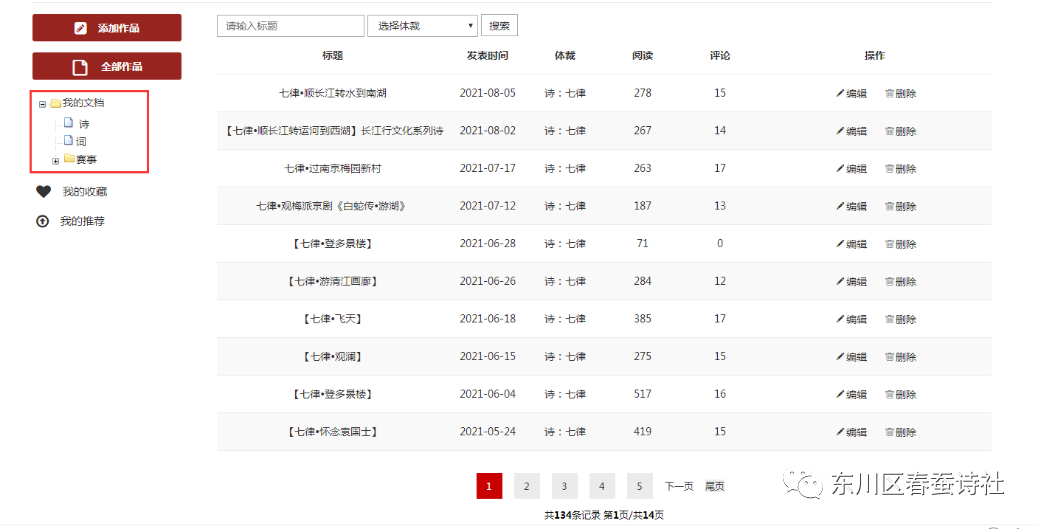Viewport: 1038px width, 529px height.
Task: Delete 七律•观梅派京剧 entry
Action: [900, 207]
